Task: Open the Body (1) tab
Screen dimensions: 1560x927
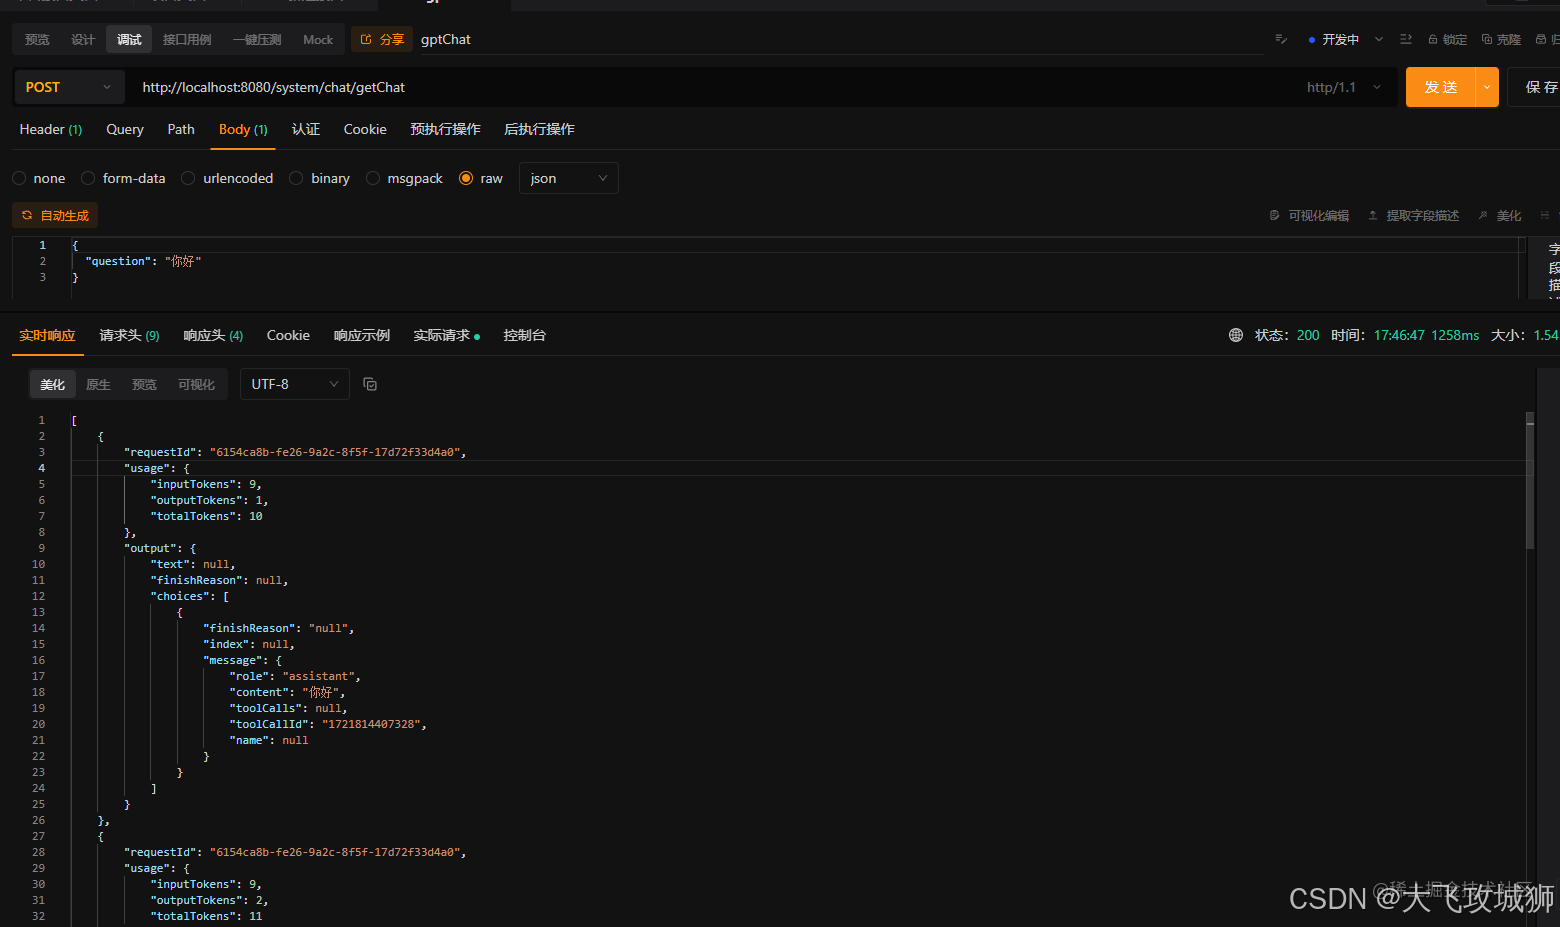Action: click(243, 129)
